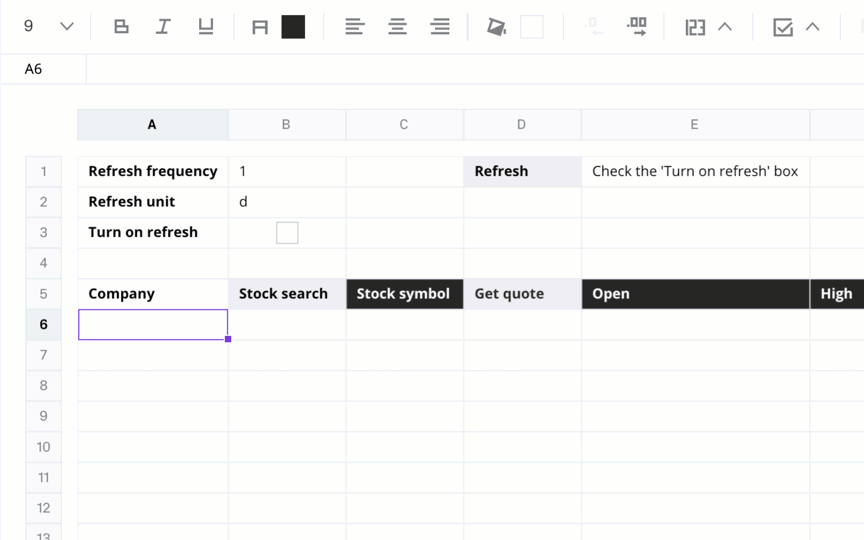Center align the text
This screenshot has height=540, width=864.
coord(397,26)
